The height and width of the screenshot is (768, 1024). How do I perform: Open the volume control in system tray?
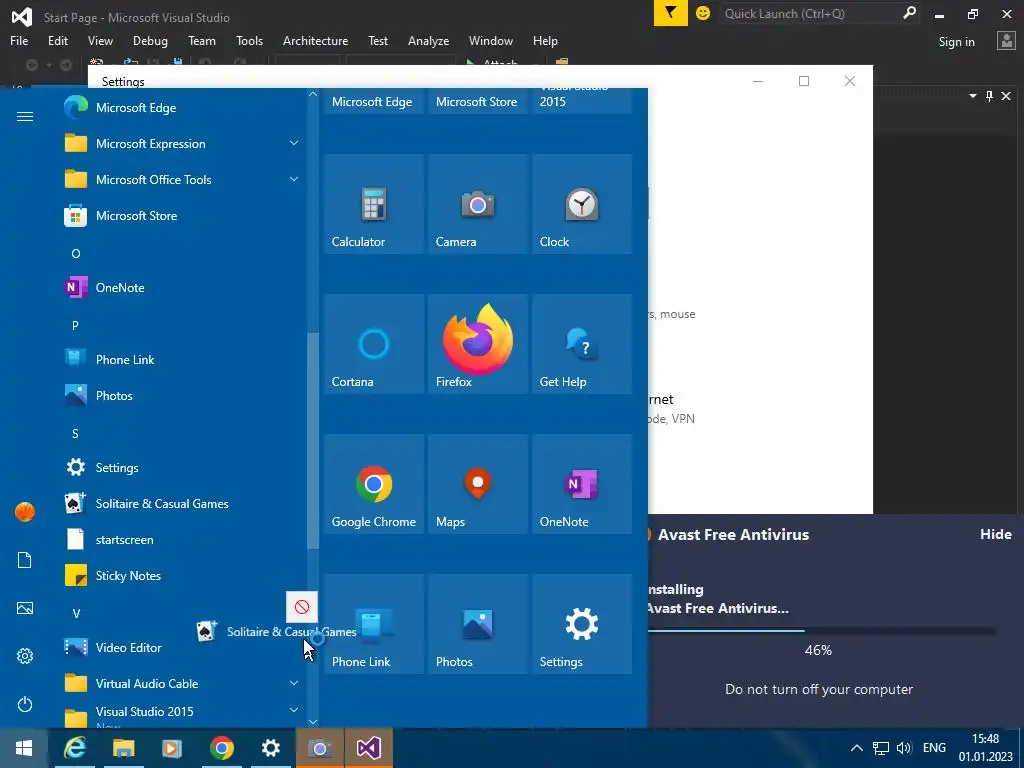pyautogui.click(x=904, y=748)
